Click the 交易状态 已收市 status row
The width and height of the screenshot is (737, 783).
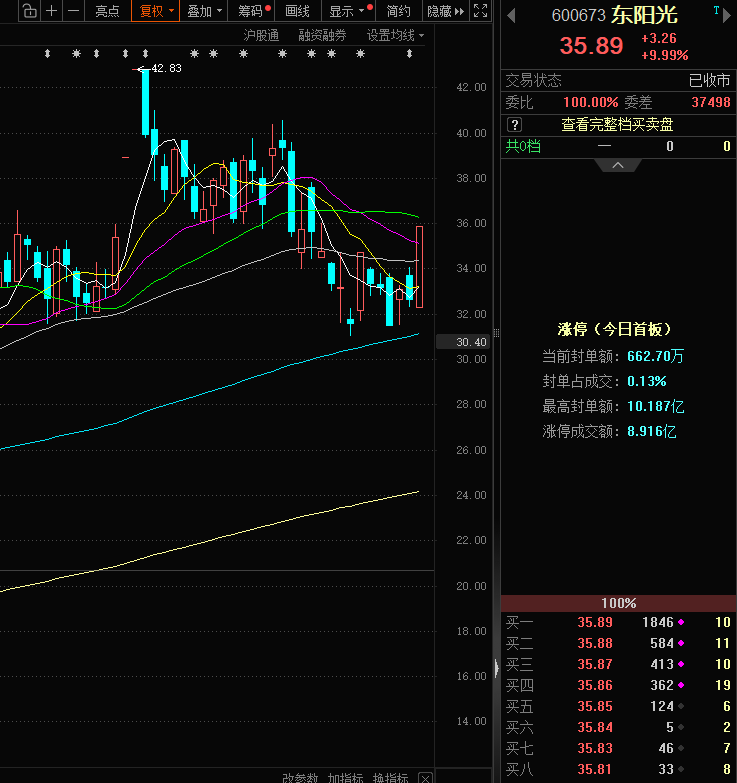(618, 80)
